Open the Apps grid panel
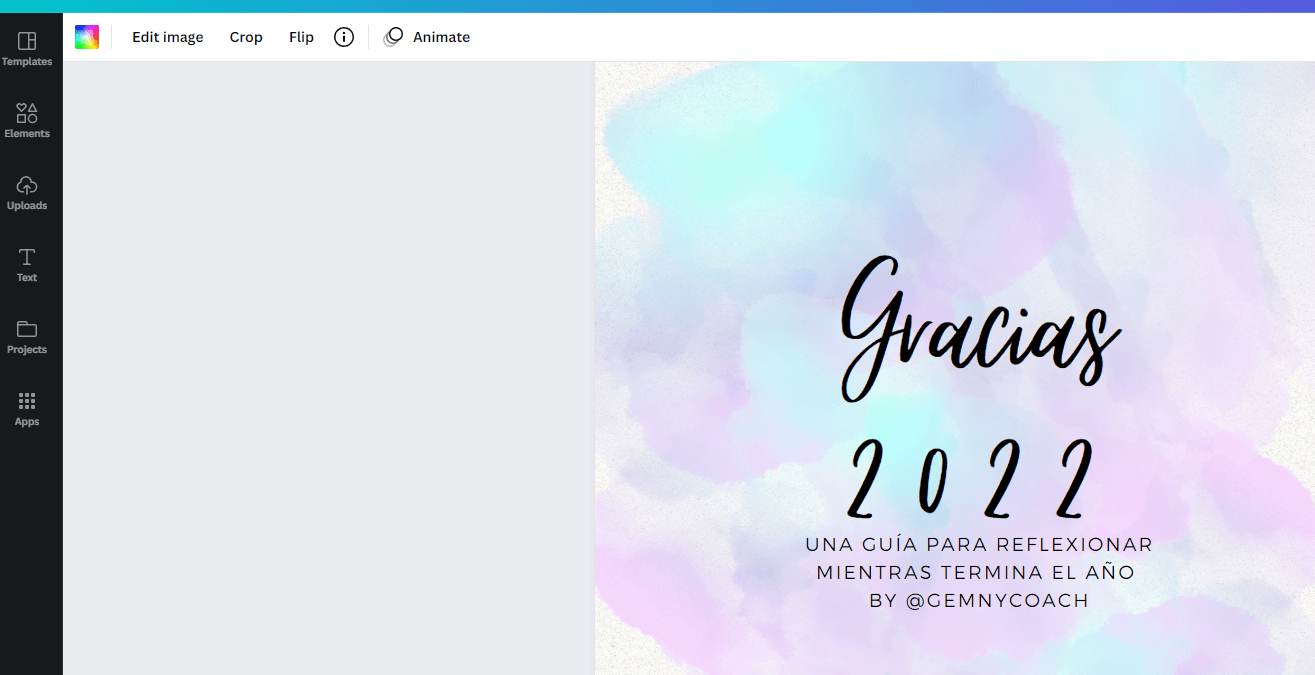Image resolution: width=1315 pixels, height=675 pixels. coord(27,408)
